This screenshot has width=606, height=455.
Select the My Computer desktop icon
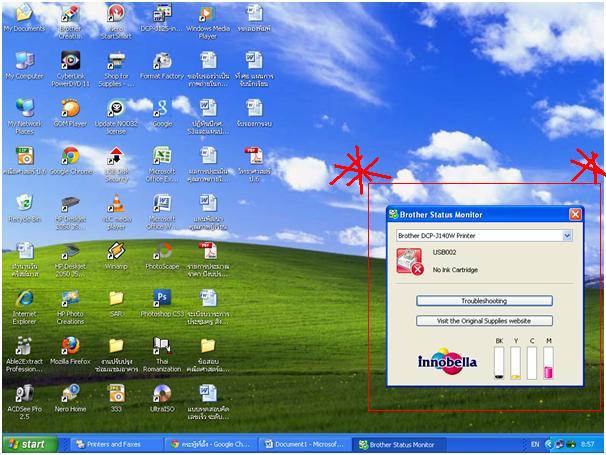tap(24, 65)
